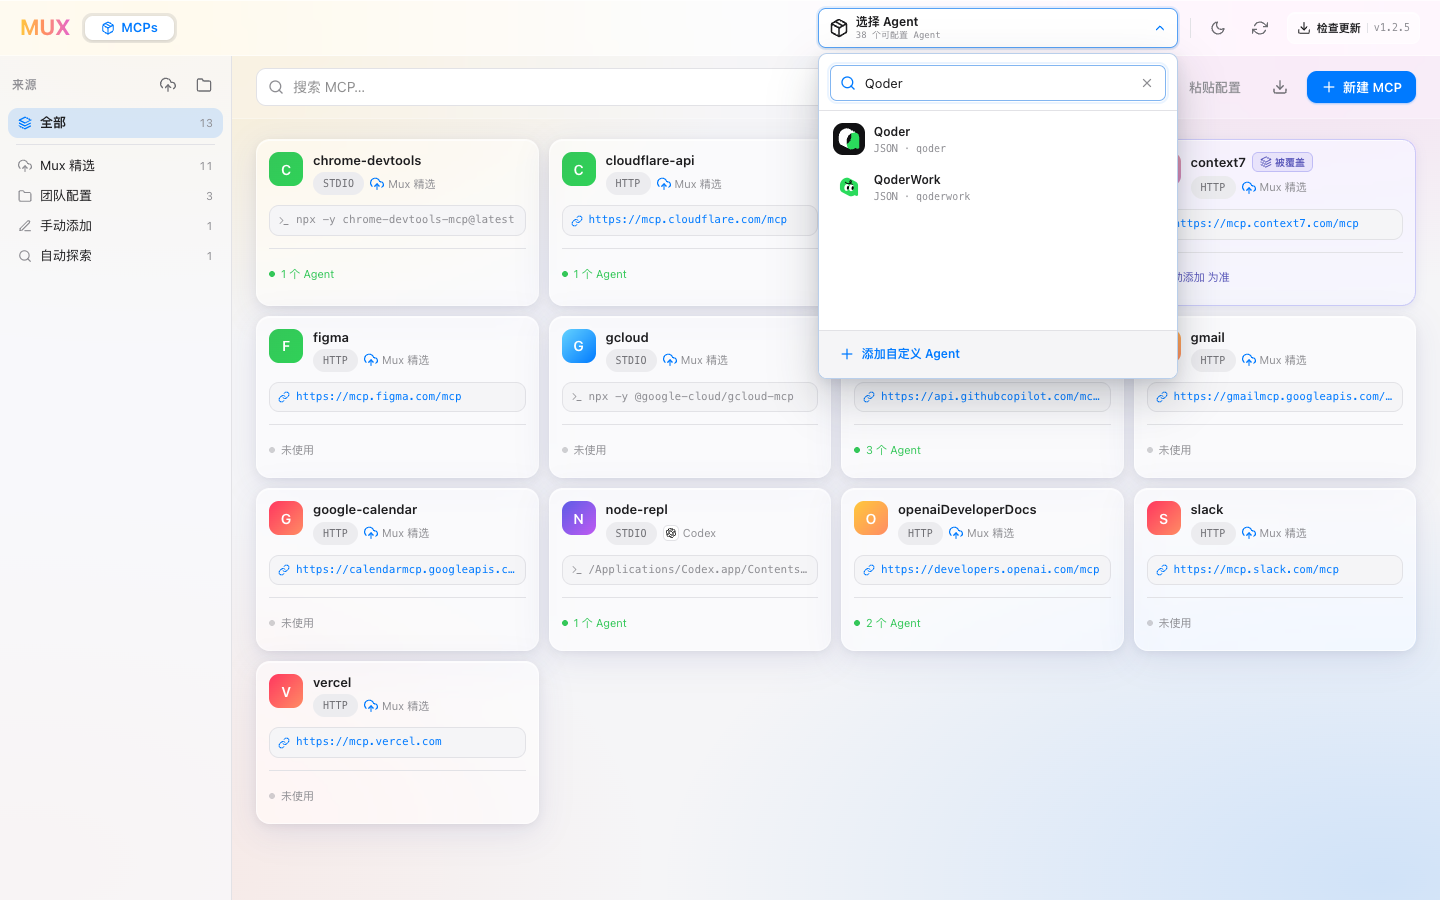Choose the QoderWork agent
The image size is (1440, 900).
pos(998,187)
